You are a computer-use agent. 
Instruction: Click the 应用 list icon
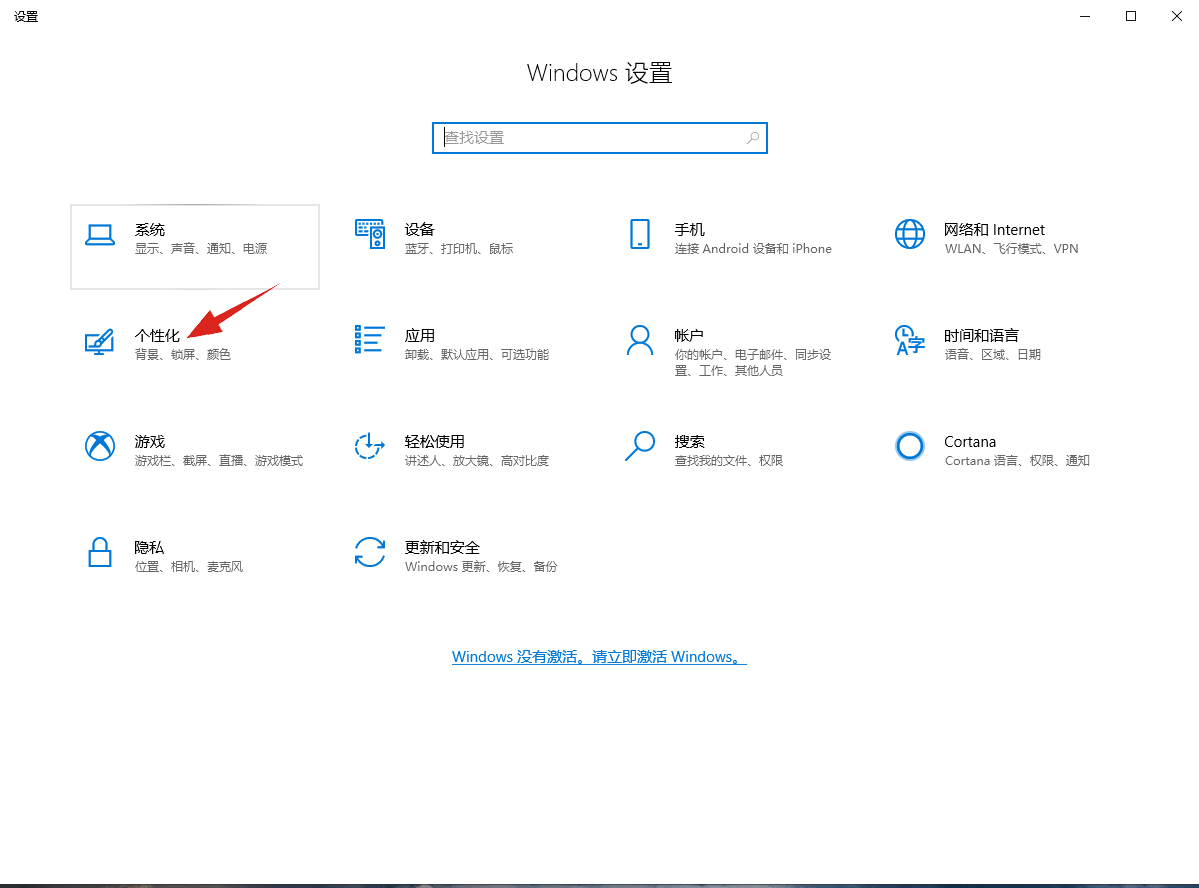[x=369, y=340]
